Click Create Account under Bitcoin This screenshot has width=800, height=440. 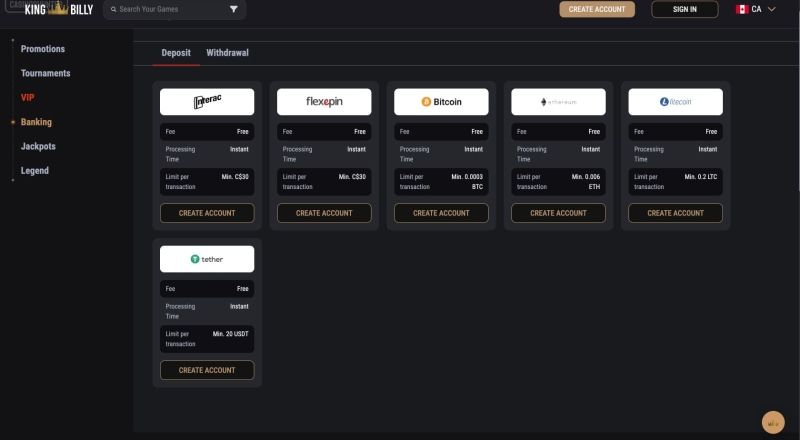point(441,213)
